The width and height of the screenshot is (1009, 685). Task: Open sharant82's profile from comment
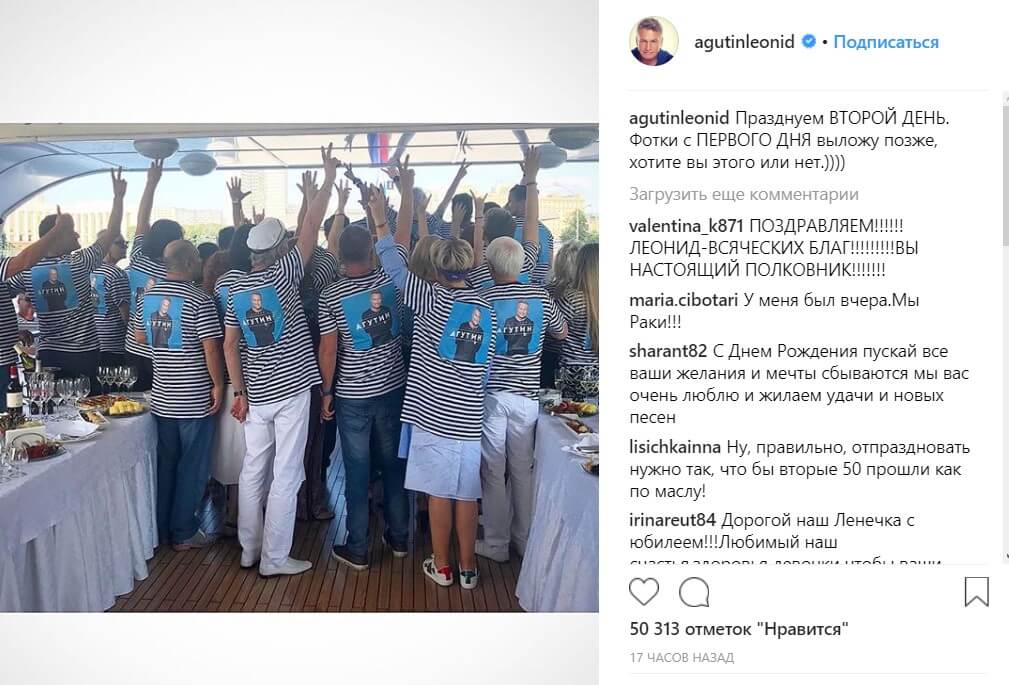pos(668,352)
